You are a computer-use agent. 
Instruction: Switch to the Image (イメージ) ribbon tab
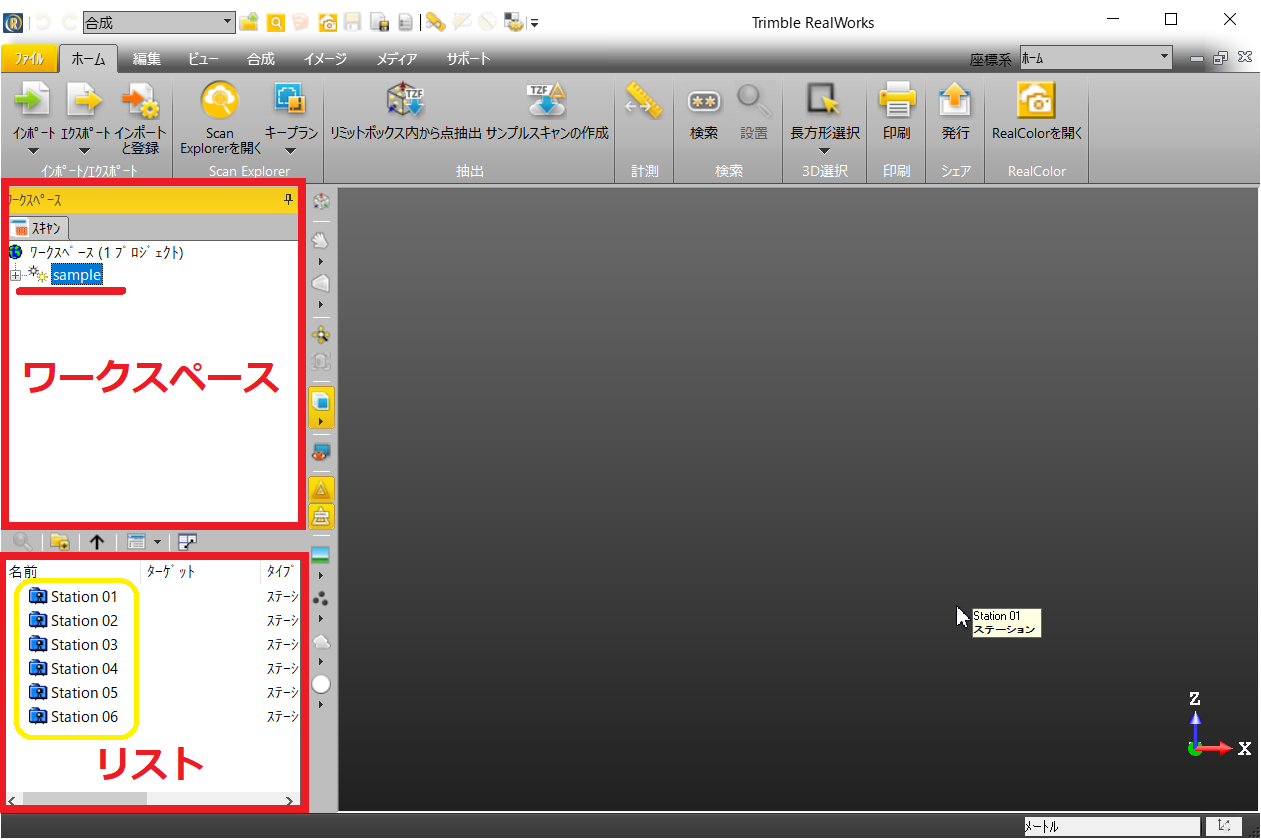[x=325, y=59]
